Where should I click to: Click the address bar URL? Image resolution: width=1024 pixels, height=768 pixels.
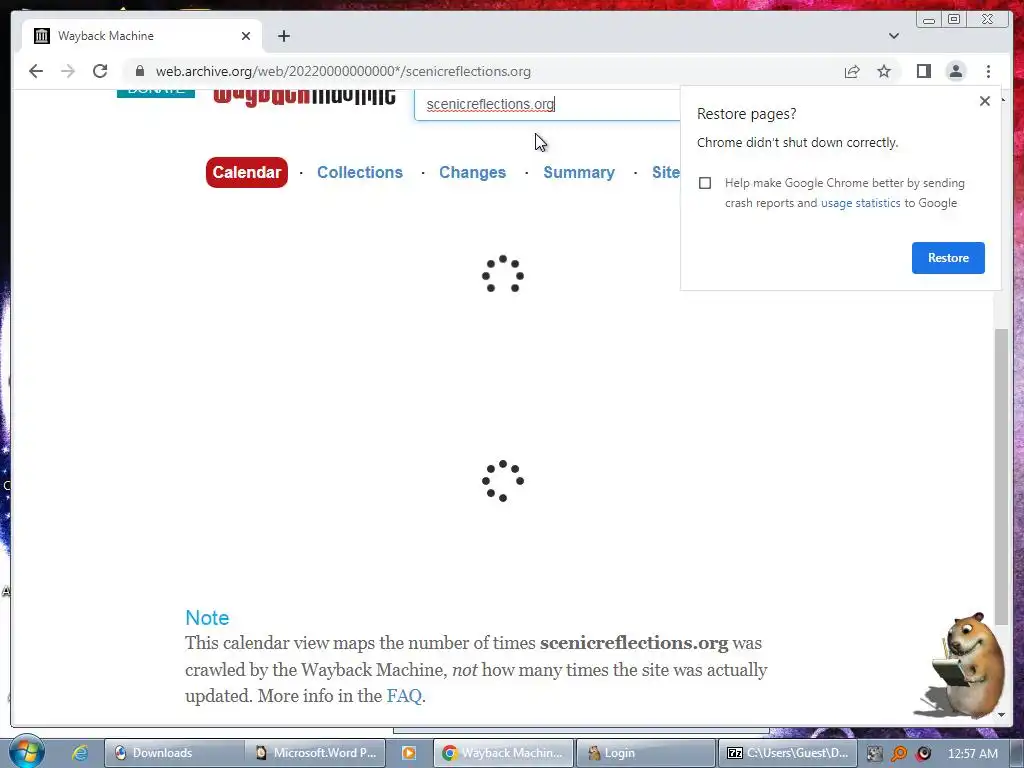343,71
